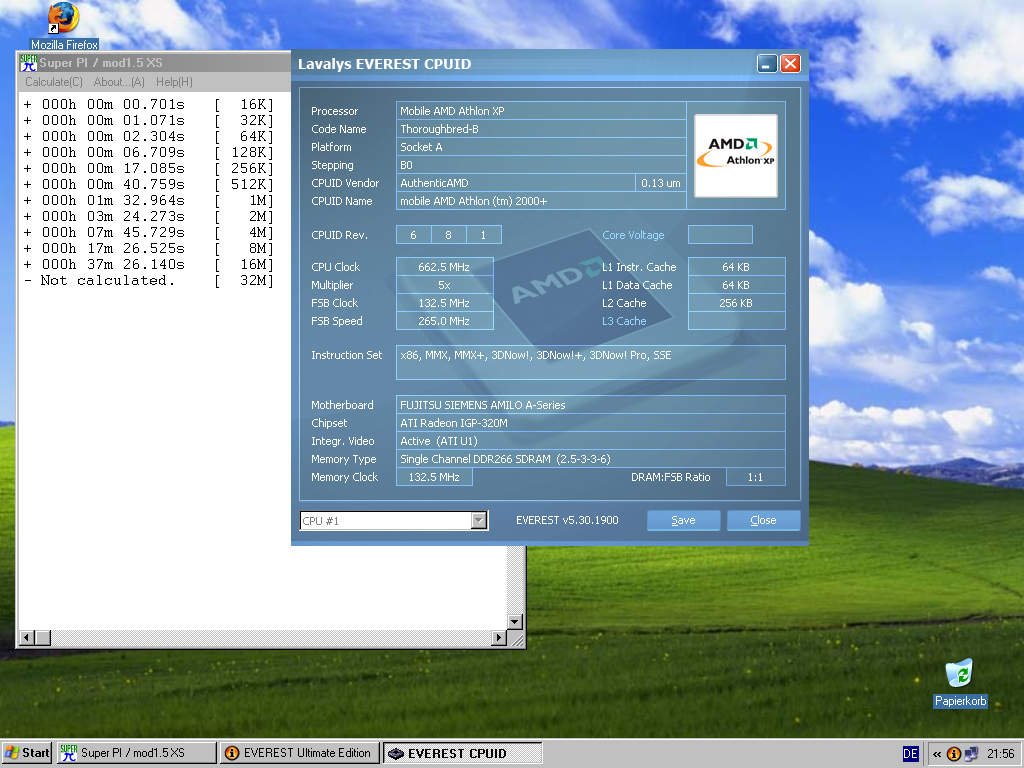
Task: Click the Platform value Socket A
Action: (541, 147)
